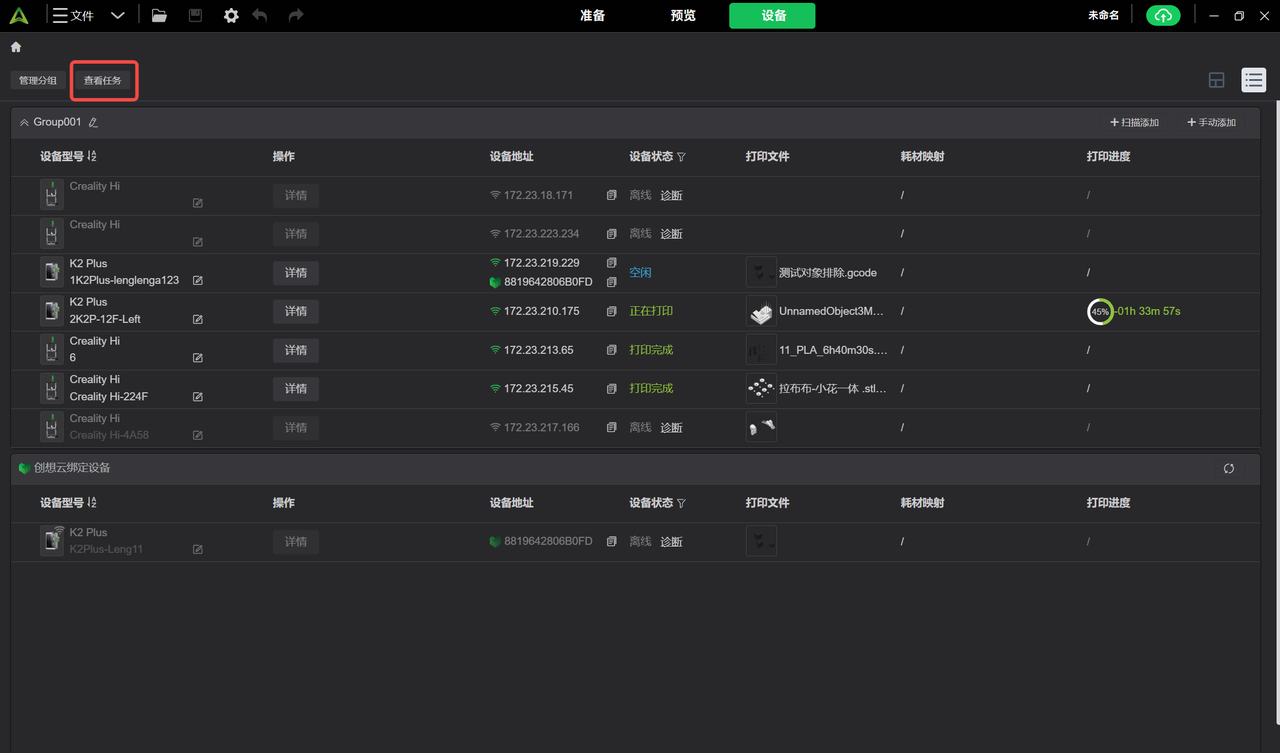Click the 查看任务 button
This screenshot has height=753, width=1280.
click(103, 80)
